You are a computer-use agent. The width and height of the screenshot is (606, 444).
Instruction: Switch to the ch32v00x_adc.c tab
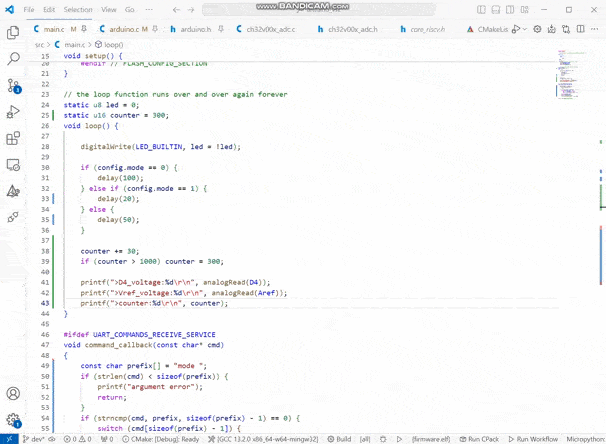pyautogui.click(x=271, y=29)
